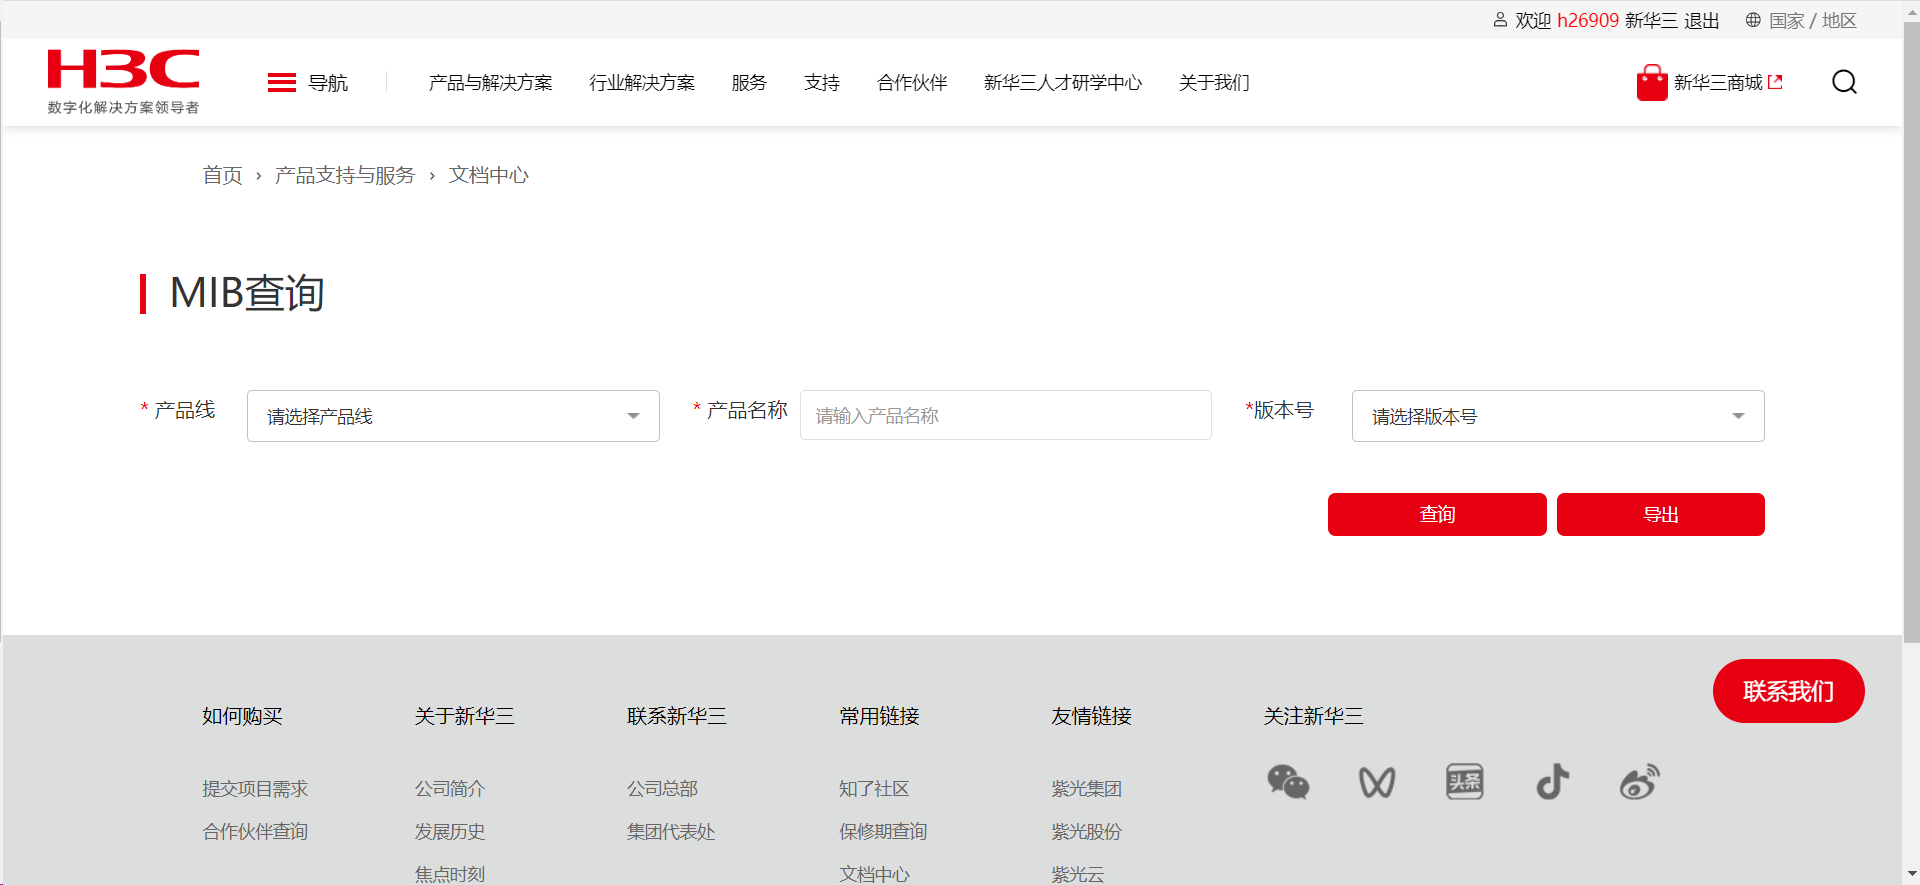Click the red 查询 button
The height and width of the screenshot is (885, 1920).
1437,514
